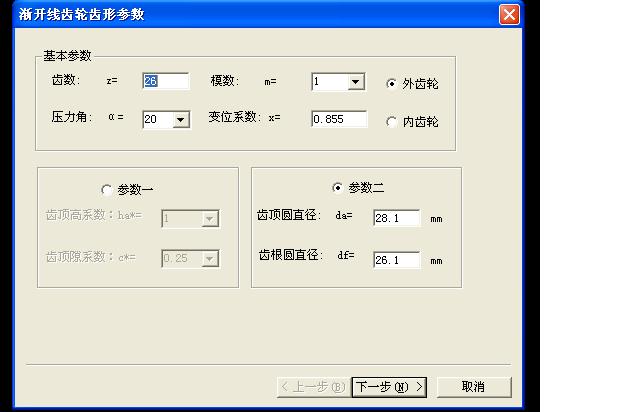
Task: Select the 参数二 radio button
Action: [337, 187]
